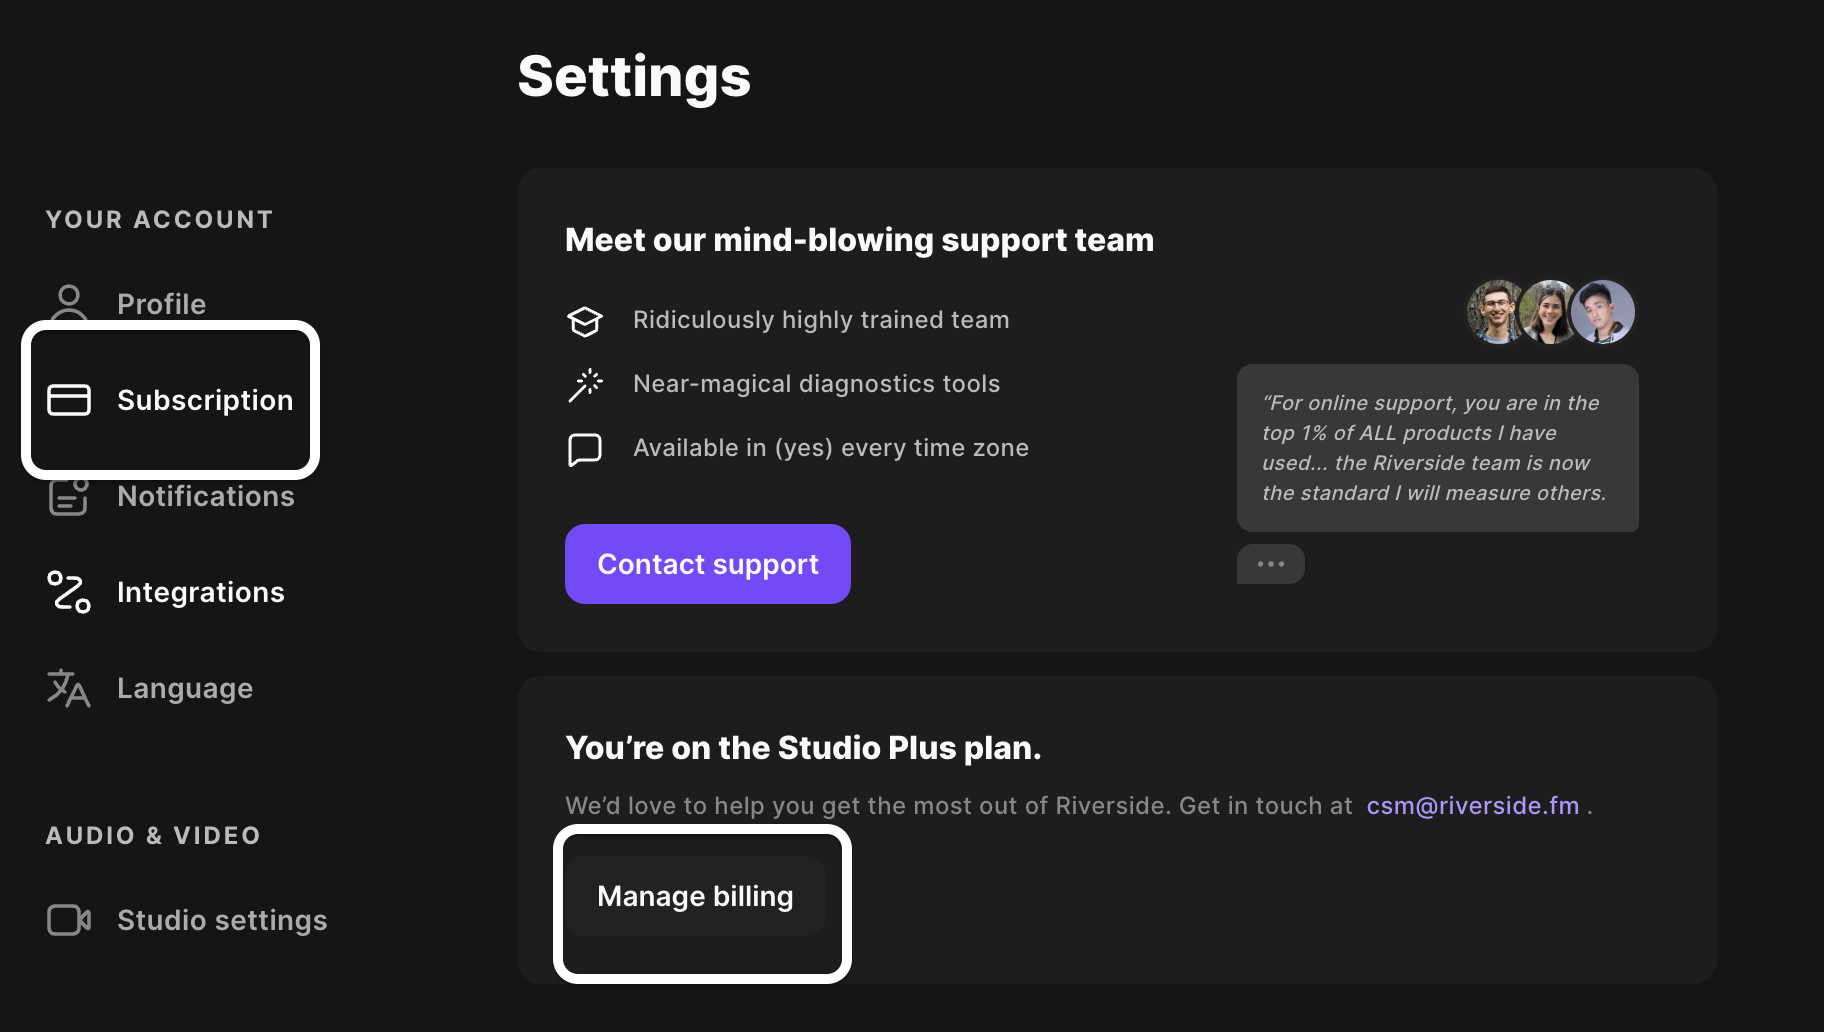Click the support team avatars
This screenshot has height=1032, width=1824.
1550,312
